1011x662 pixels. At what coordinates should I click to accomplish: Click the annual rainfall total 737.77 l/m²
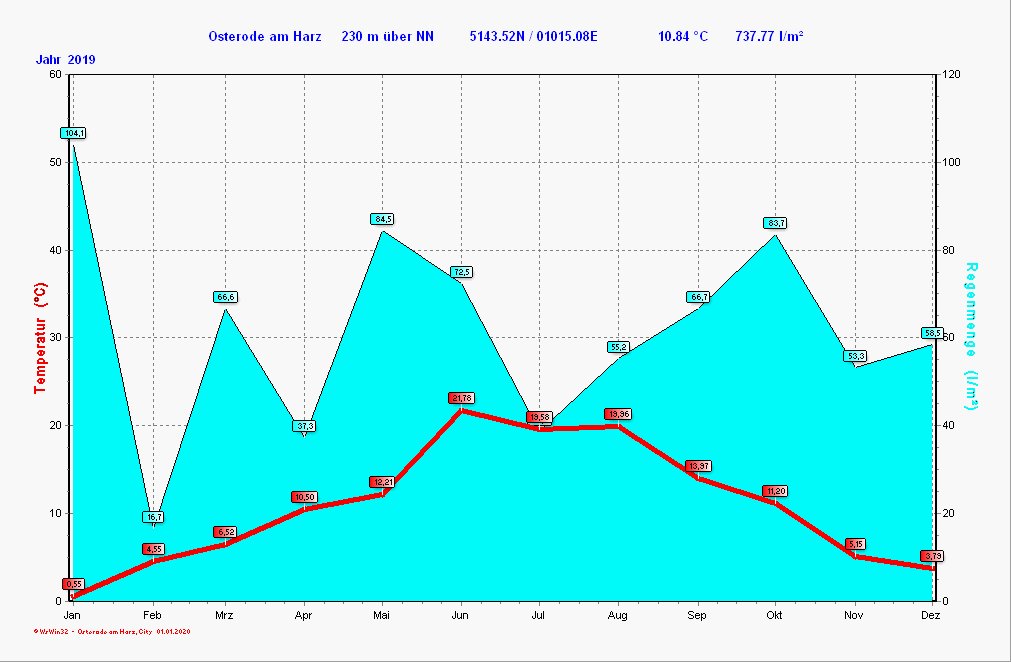coord(769,37)
